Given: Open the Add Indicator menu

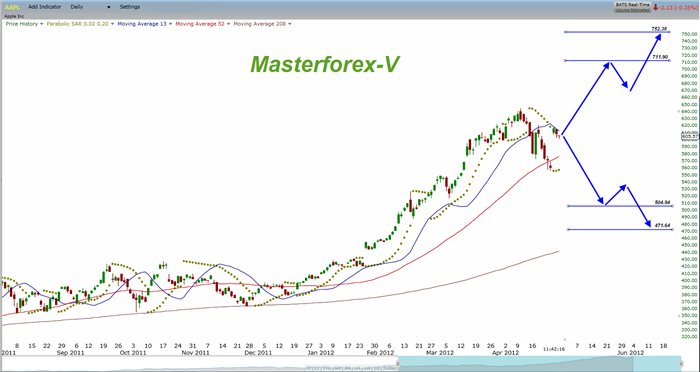Looking at the screenshot, I should tap(44, 7).
